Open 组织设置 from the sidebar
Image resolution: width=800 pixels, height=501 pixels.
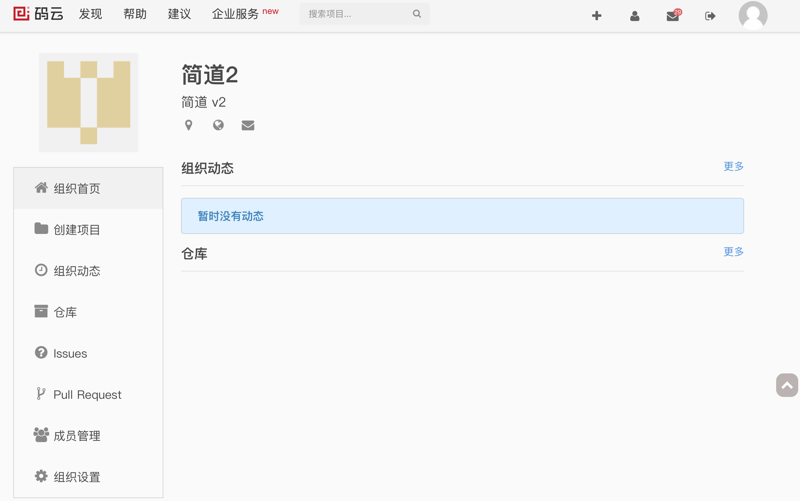click(88, 477)
